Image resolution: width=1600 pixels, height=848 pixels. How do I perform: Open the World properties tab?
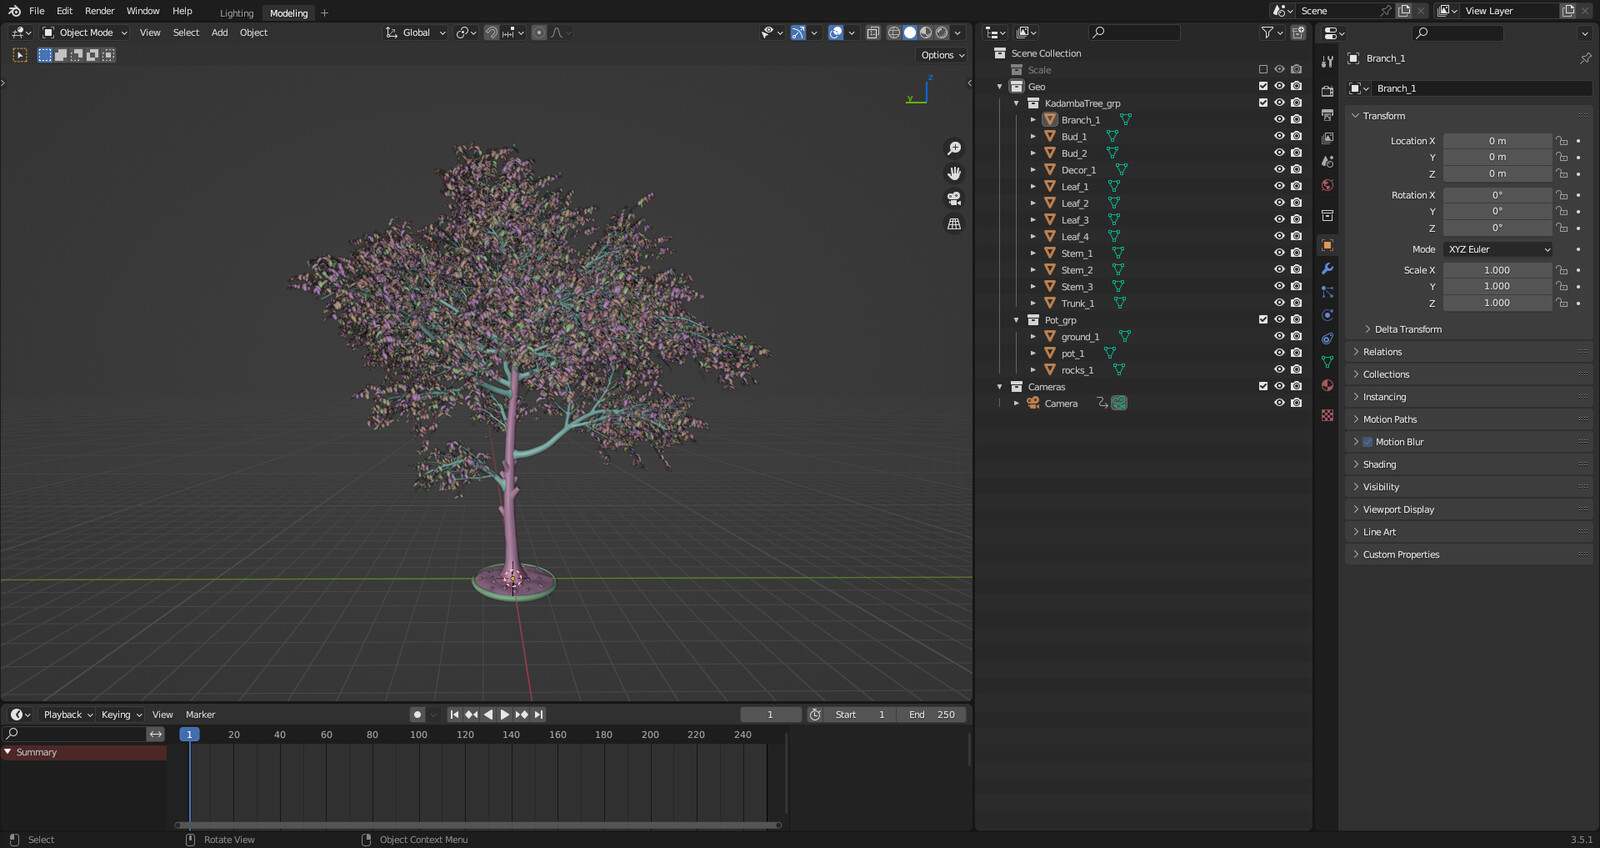[x=1327, y=185]
